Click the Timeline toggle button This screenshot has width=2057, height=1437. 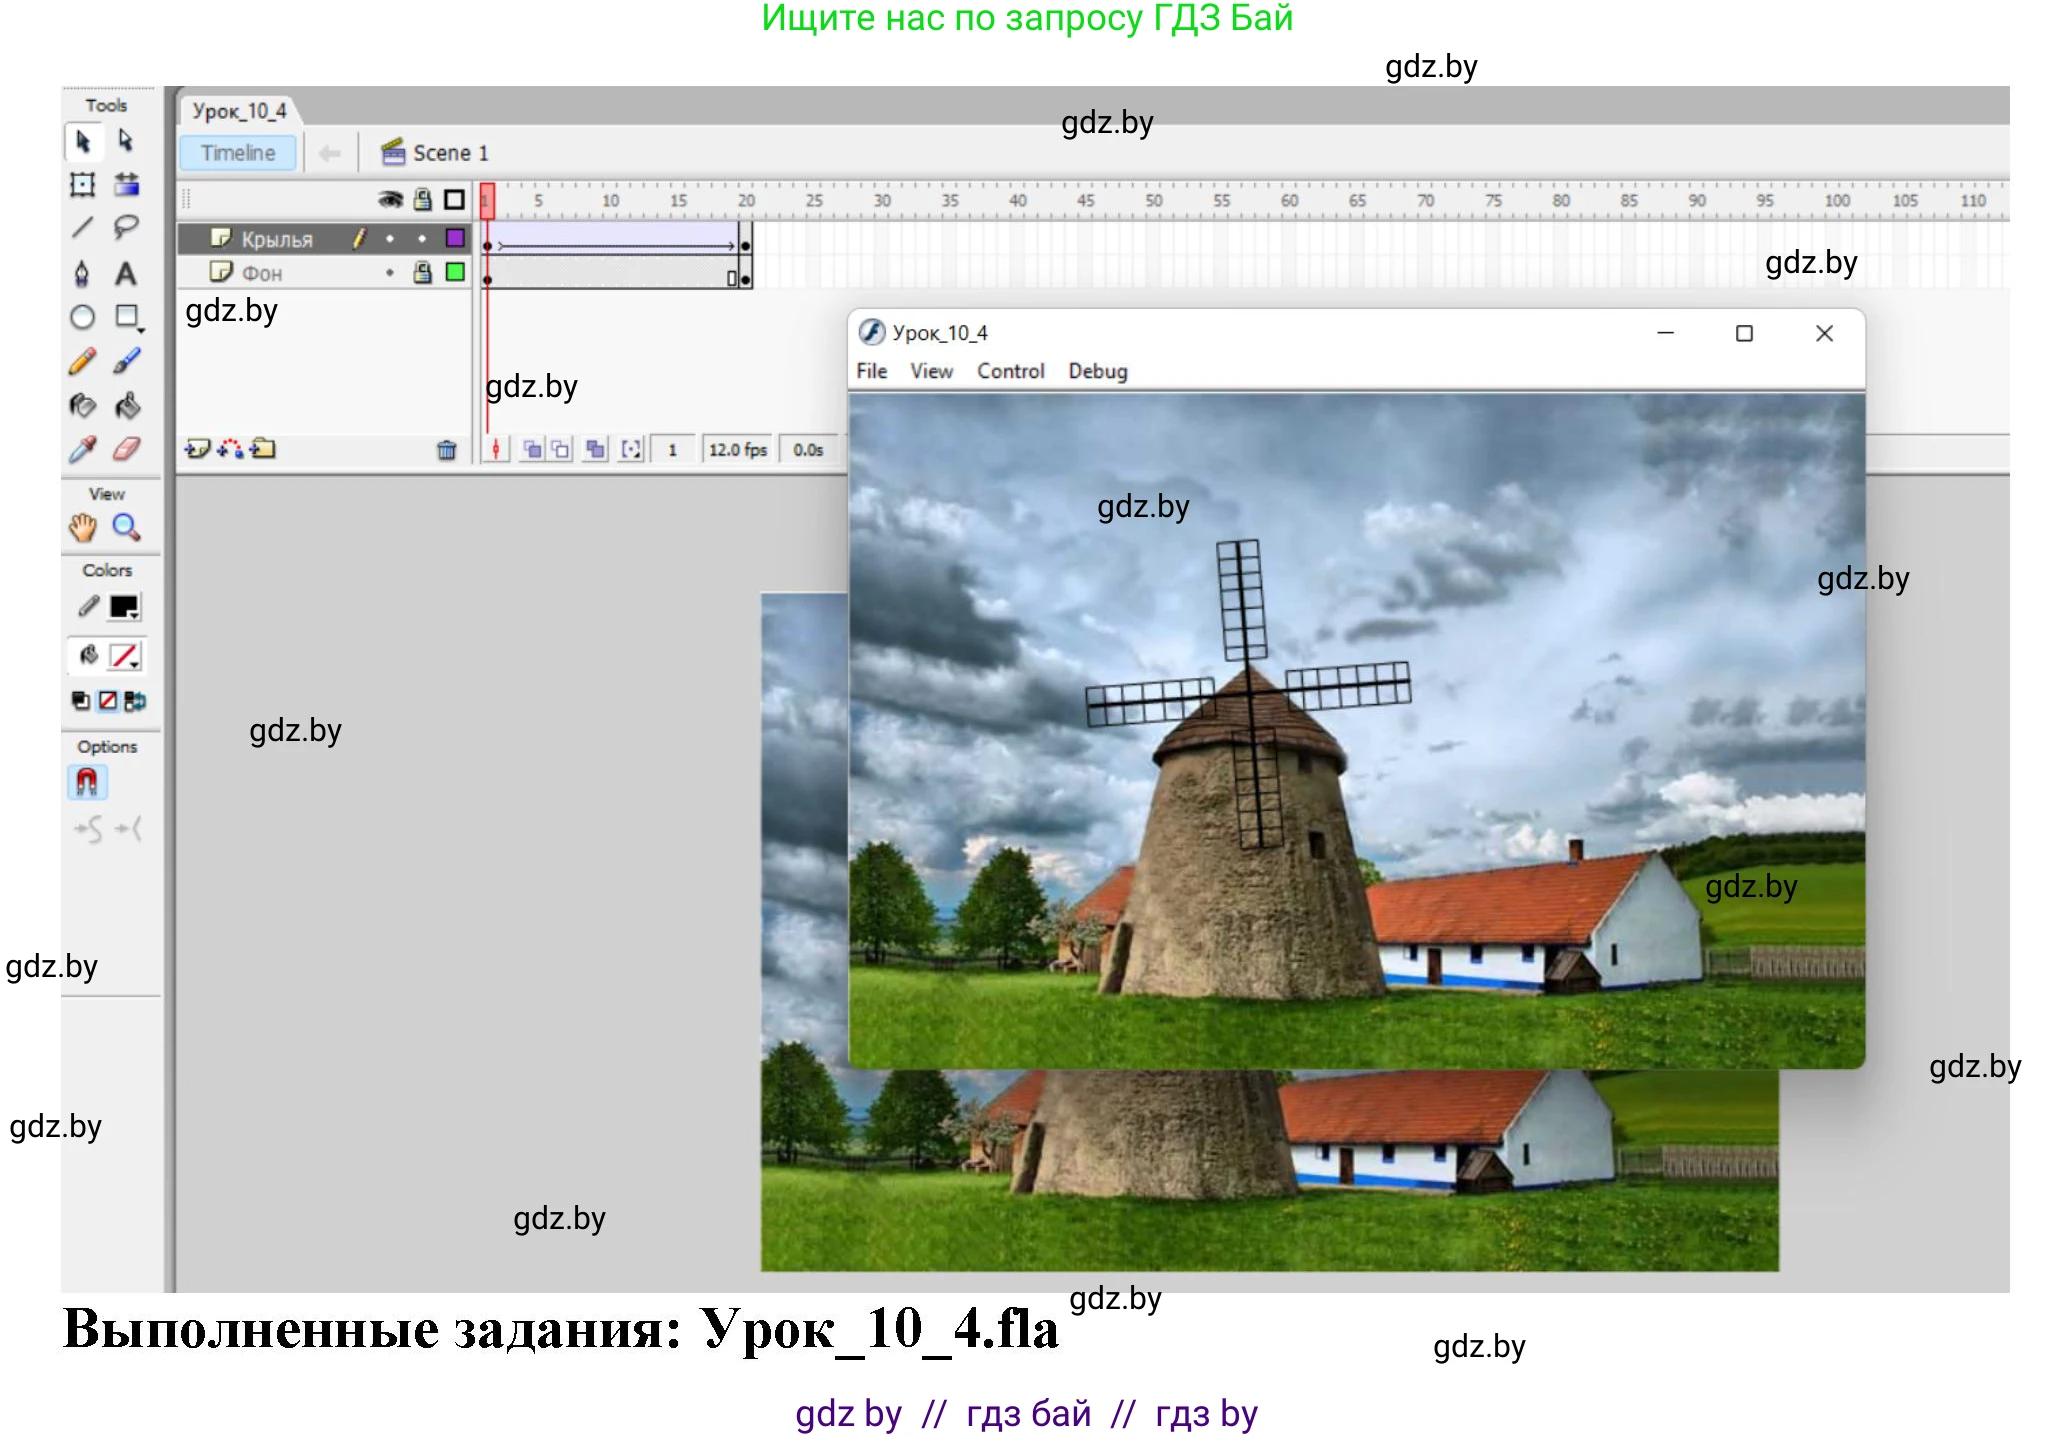point(238,153)
